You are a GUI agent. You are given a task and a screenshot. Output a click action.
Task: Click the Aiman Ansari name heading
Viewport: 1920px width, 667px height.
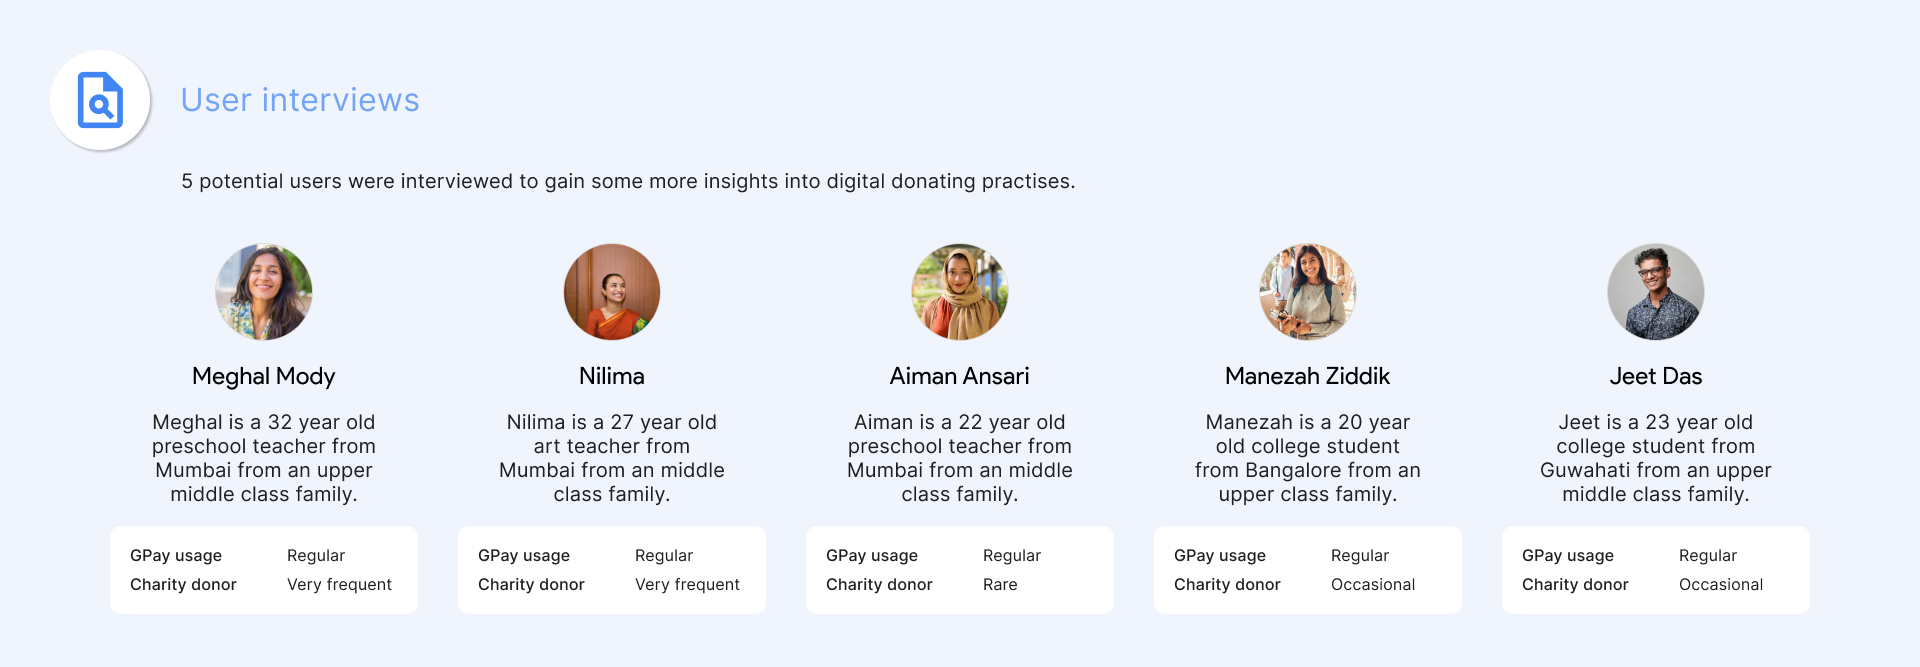click(x=960, y=377)
